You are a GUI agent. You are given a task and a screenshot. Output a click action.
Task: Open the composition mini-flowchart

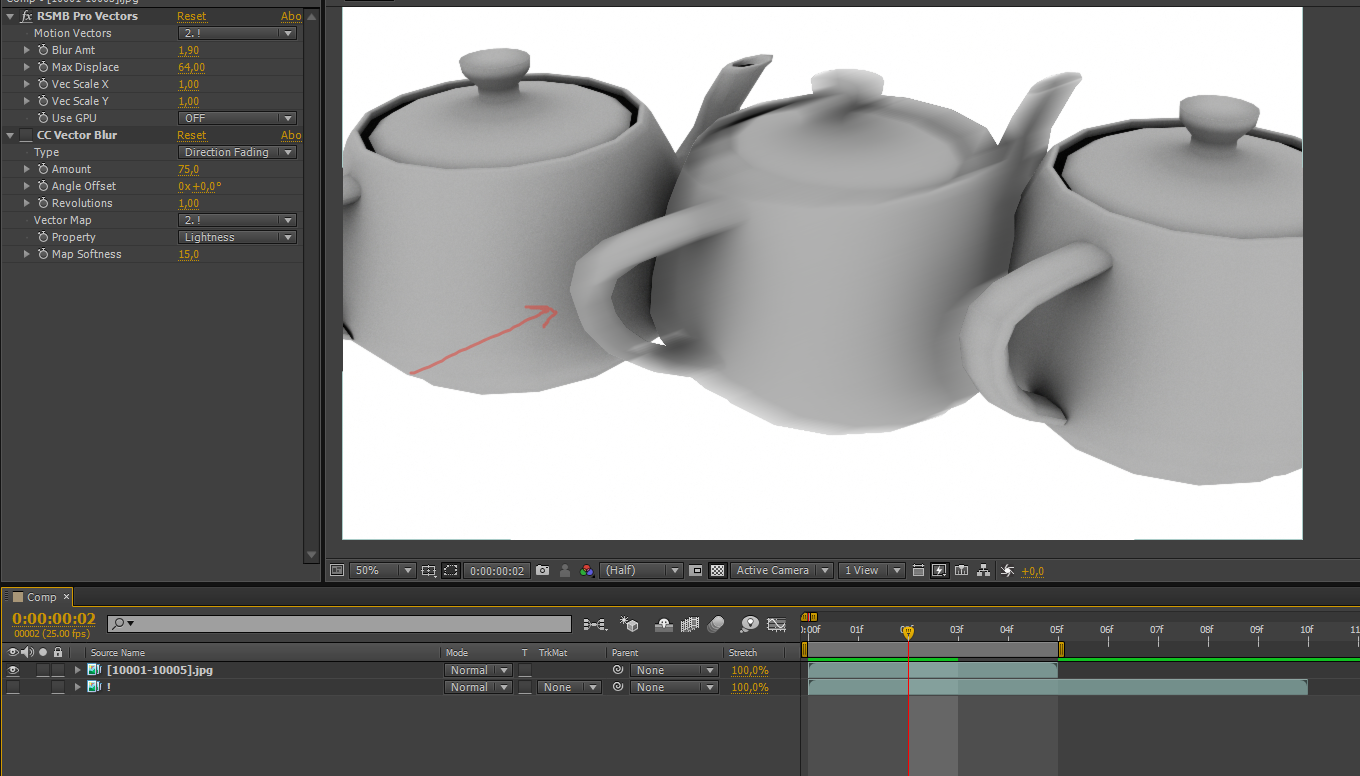[x=595, y=624]
